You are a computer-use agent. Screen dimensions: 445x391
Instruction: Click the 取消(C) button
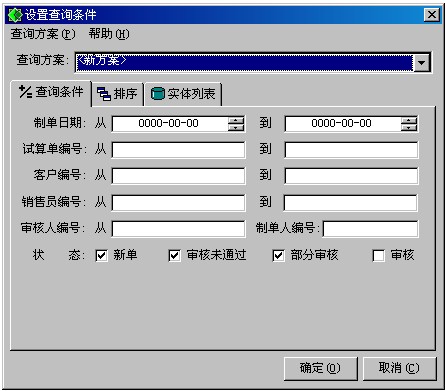point(399,368)
